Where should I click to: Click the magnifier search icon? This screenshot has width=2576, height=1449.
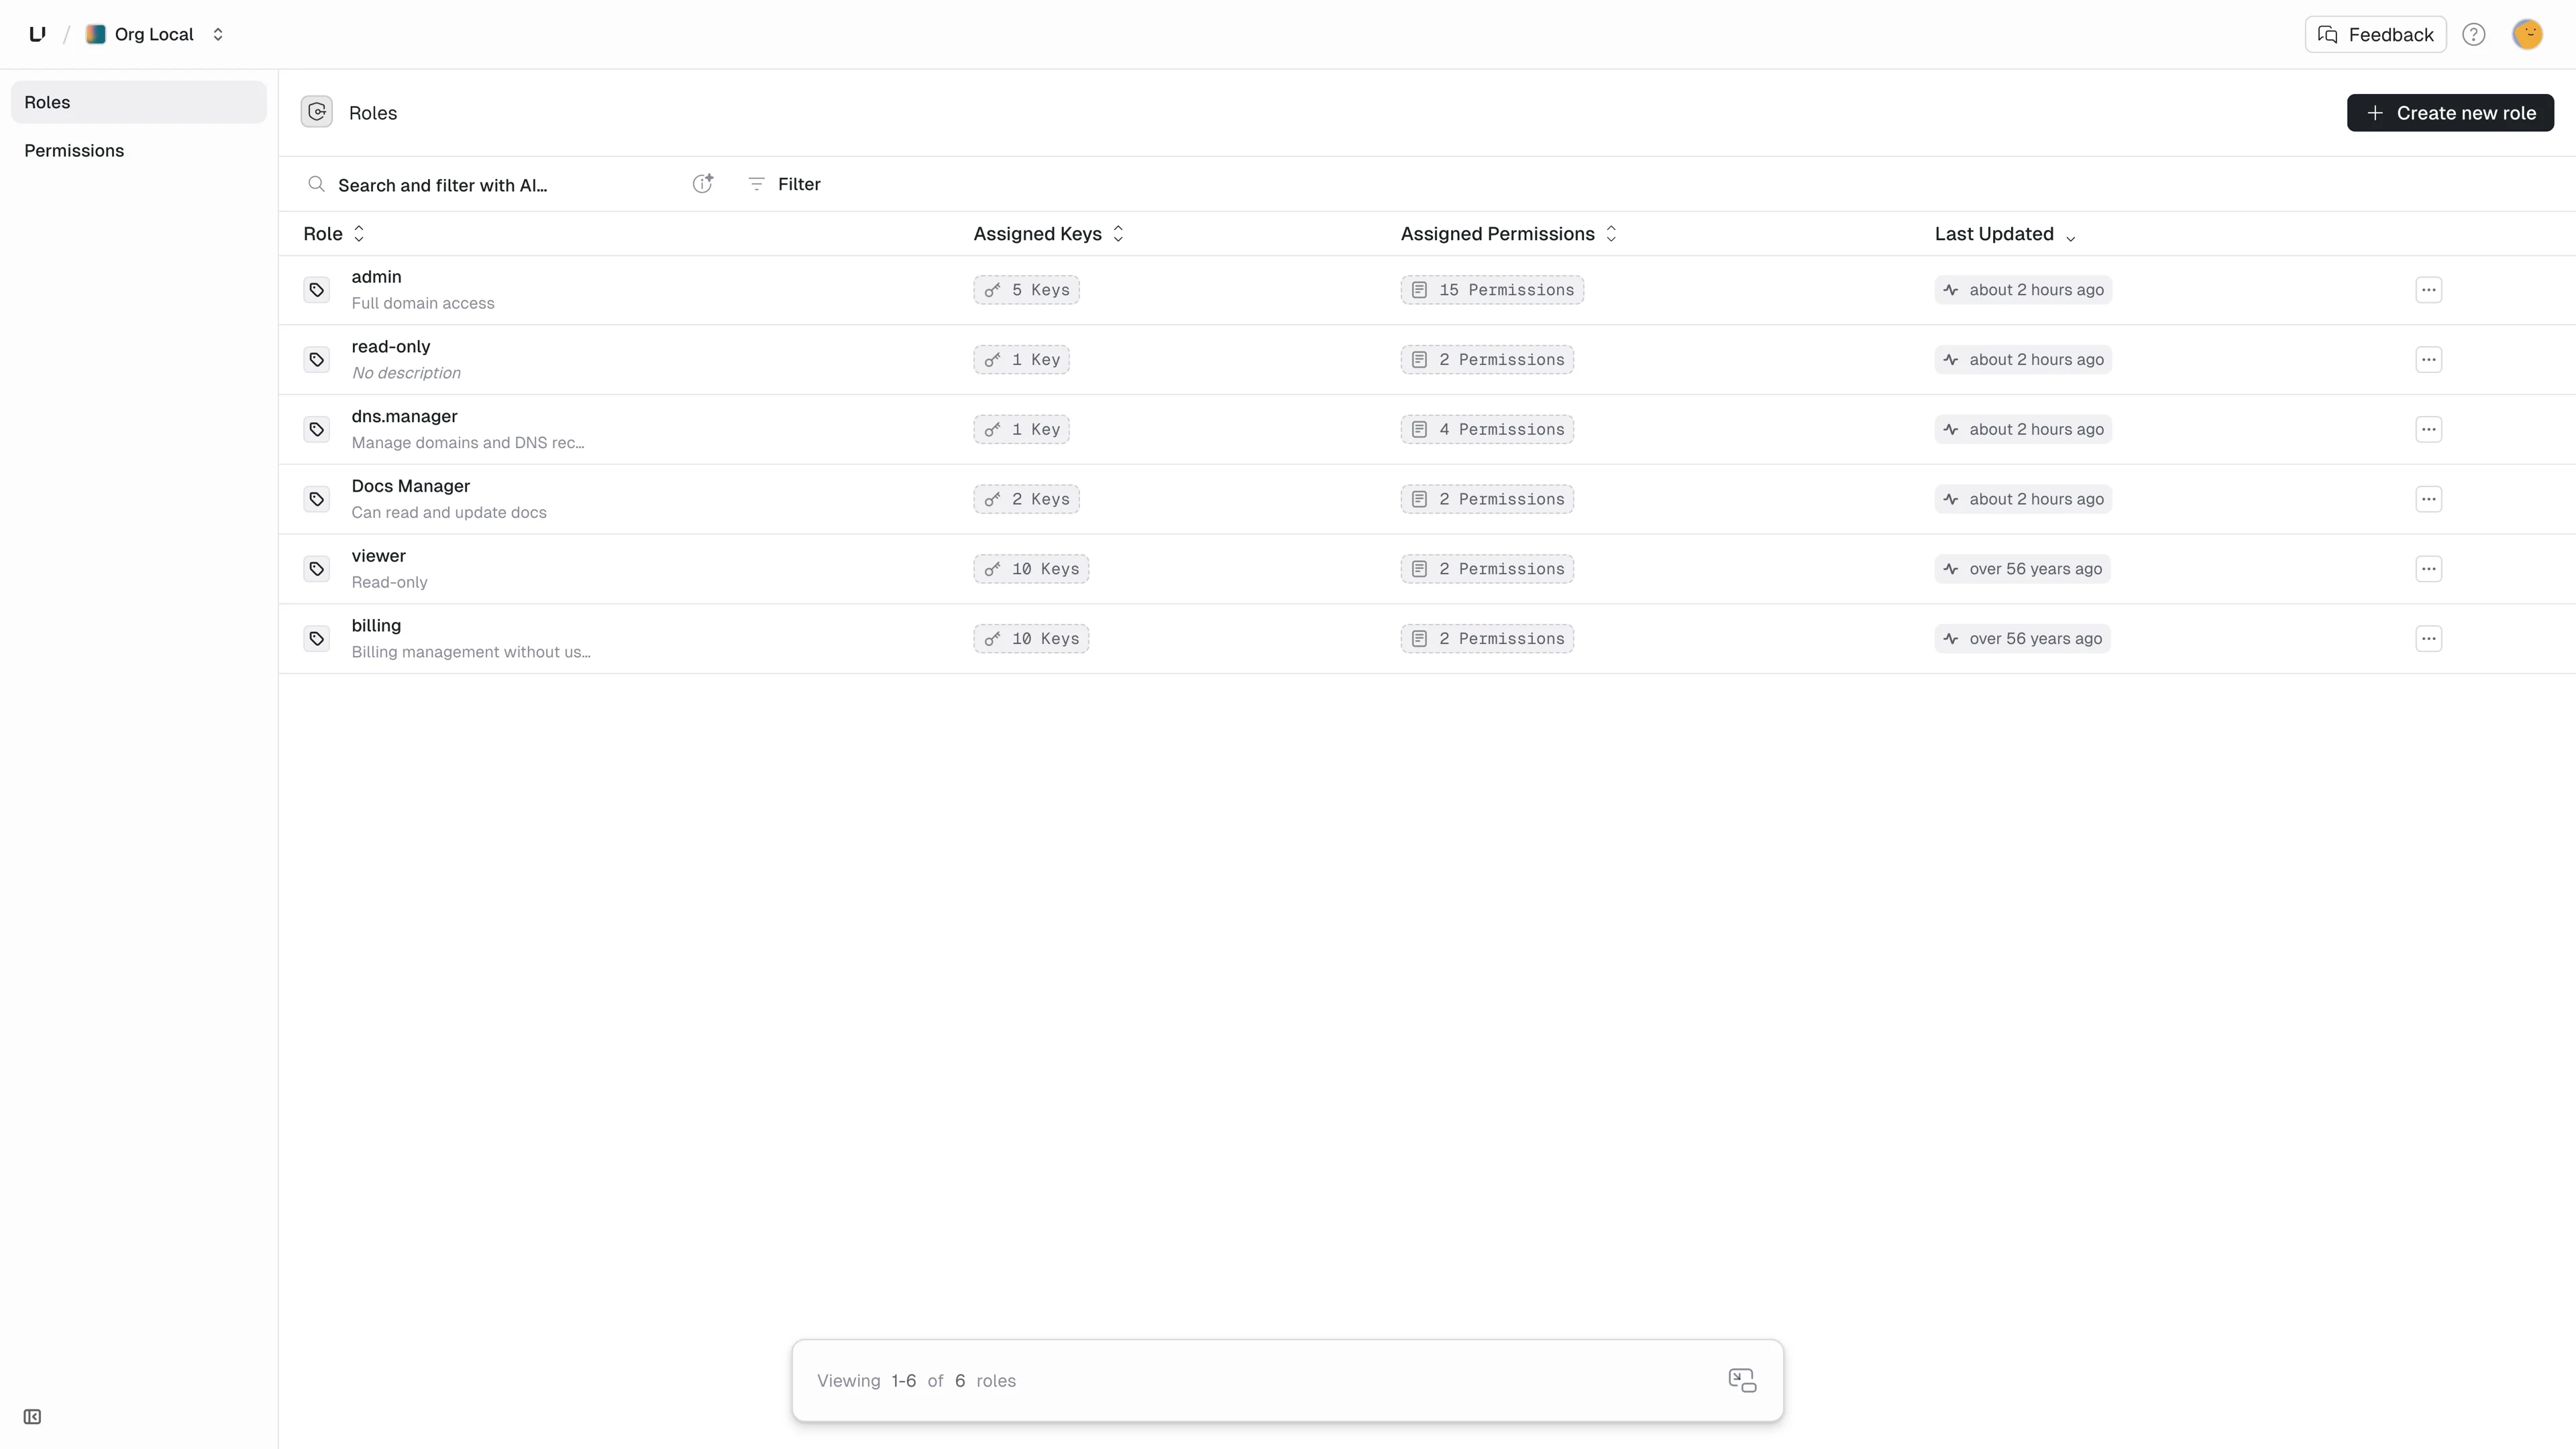316,184
